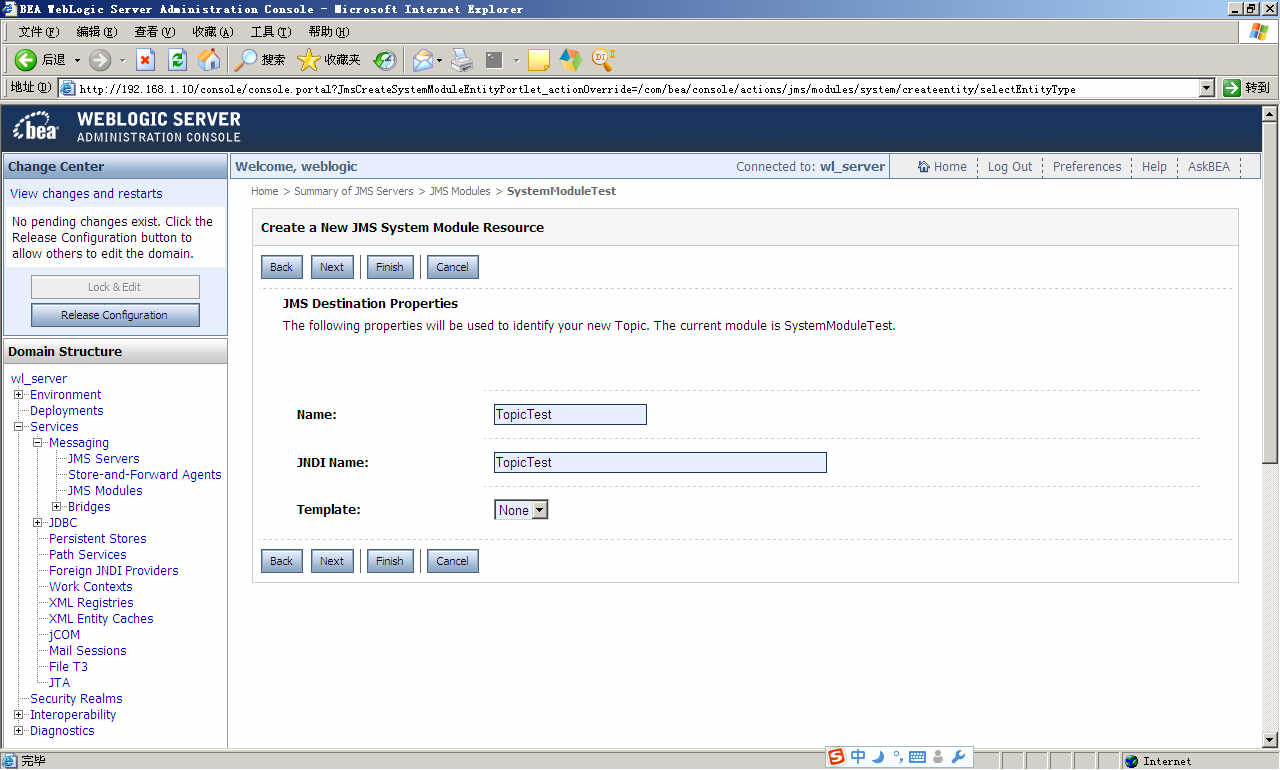Expand the Environment tree node
This screenshot has width=1280, height=770.
(x=18, y=394)
